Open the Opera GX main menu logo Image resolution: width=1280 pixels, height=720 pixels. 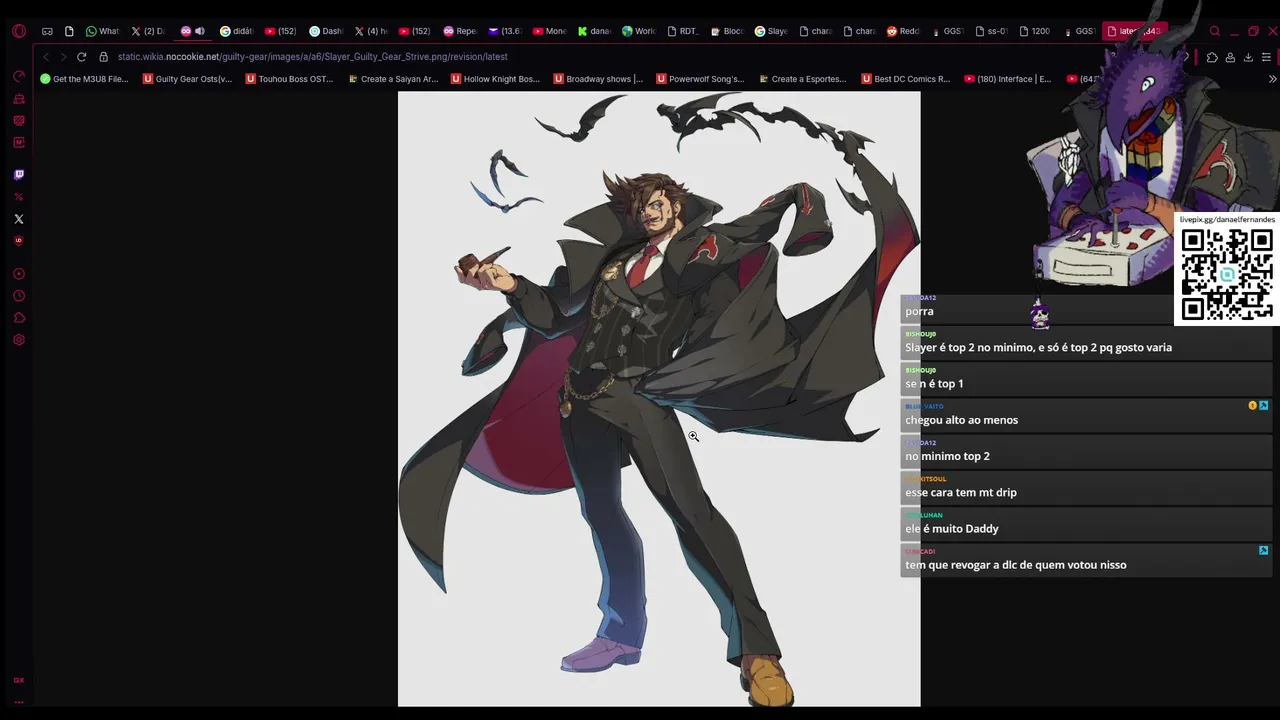click(x=19, y=31)
